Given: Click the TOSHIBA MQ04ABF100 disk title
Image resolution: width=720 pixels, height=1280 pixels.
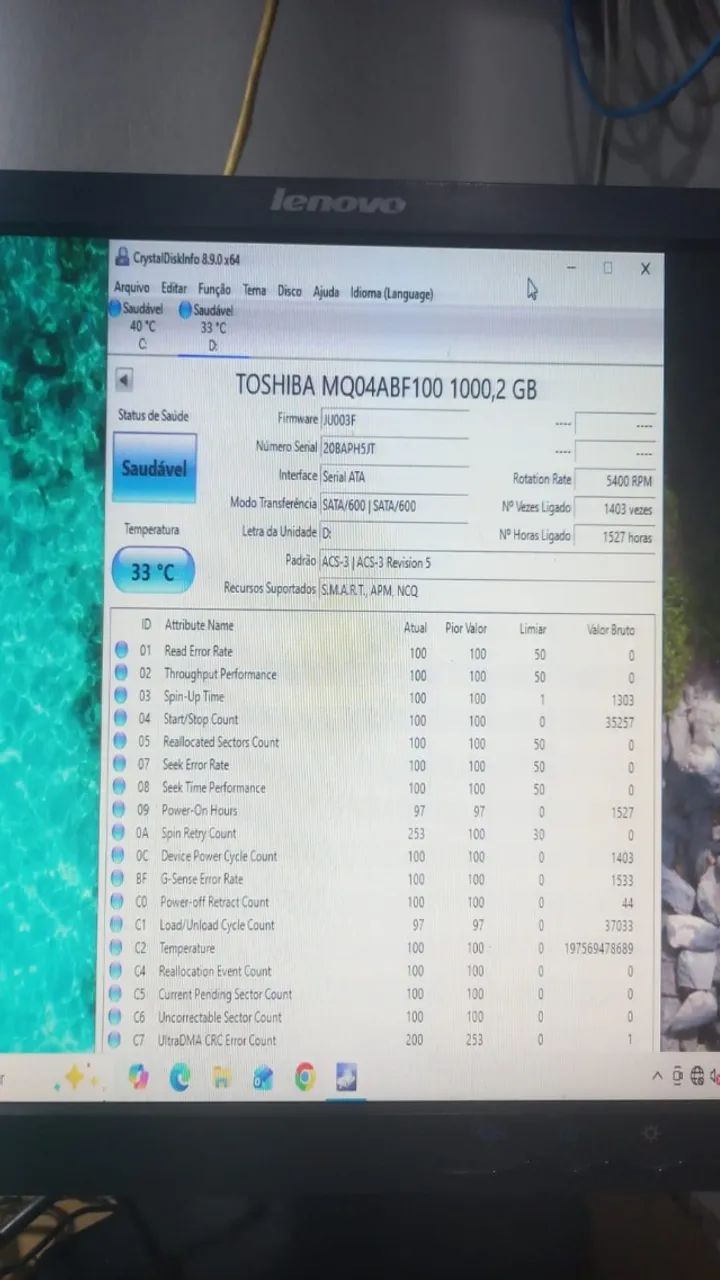Looking at the screenshot, I should (x=385, y=387).
